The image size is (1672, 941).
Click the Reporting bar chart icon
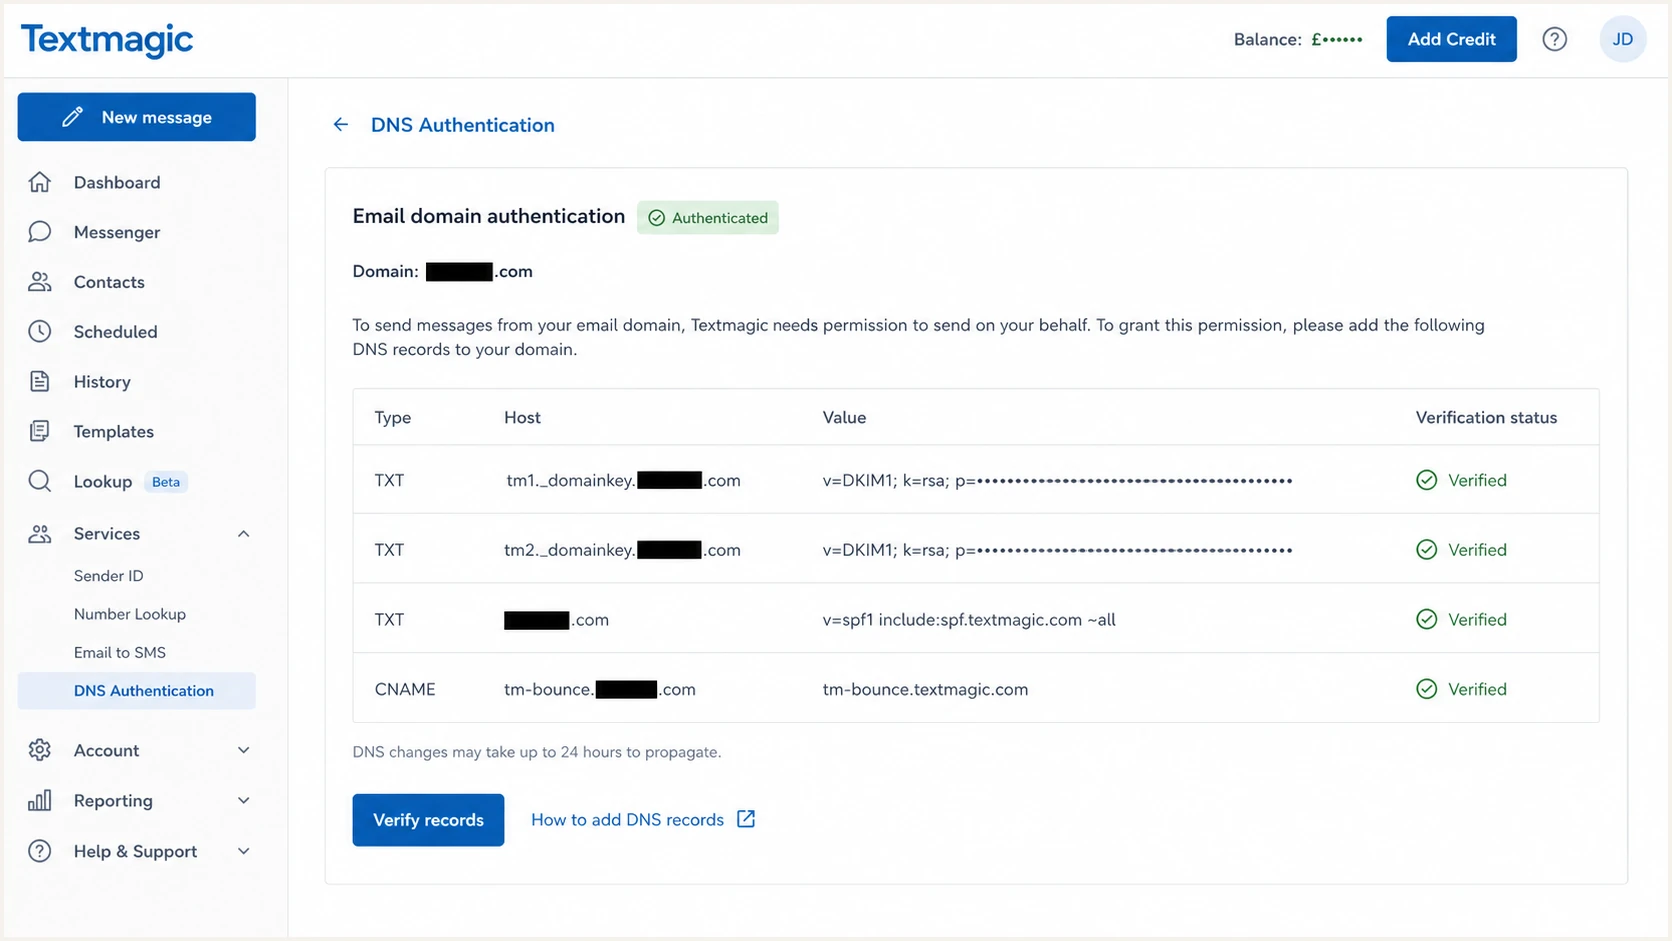coord(40,800)
